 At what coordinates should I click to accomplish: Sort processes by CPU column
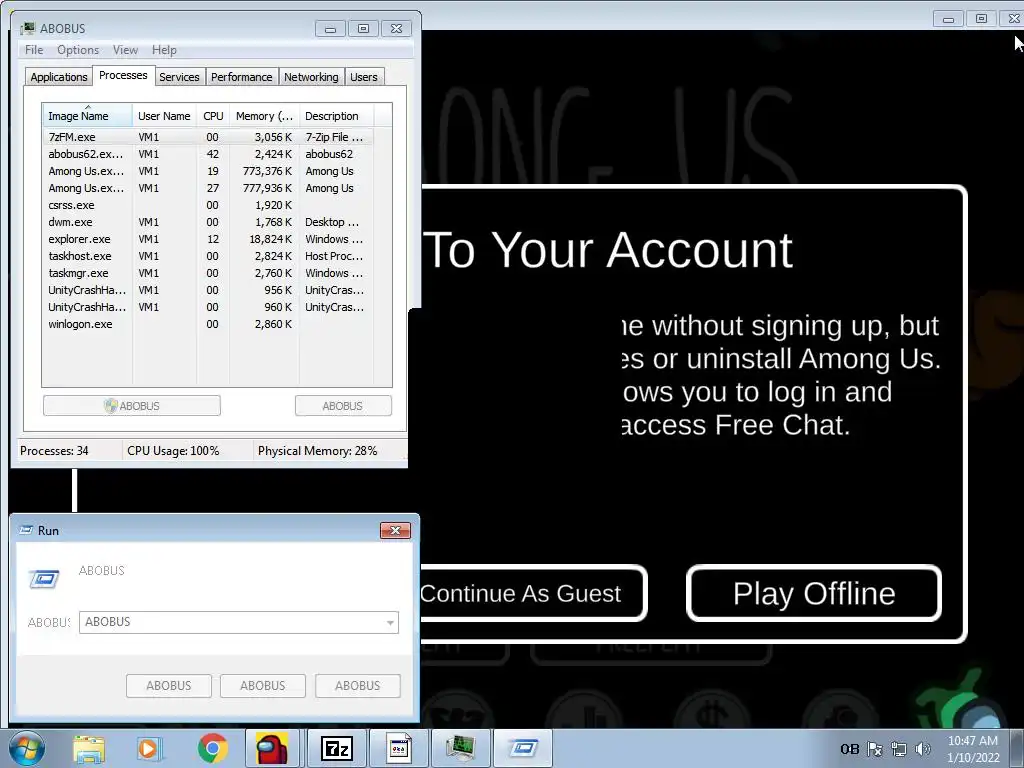pos(213,116)
